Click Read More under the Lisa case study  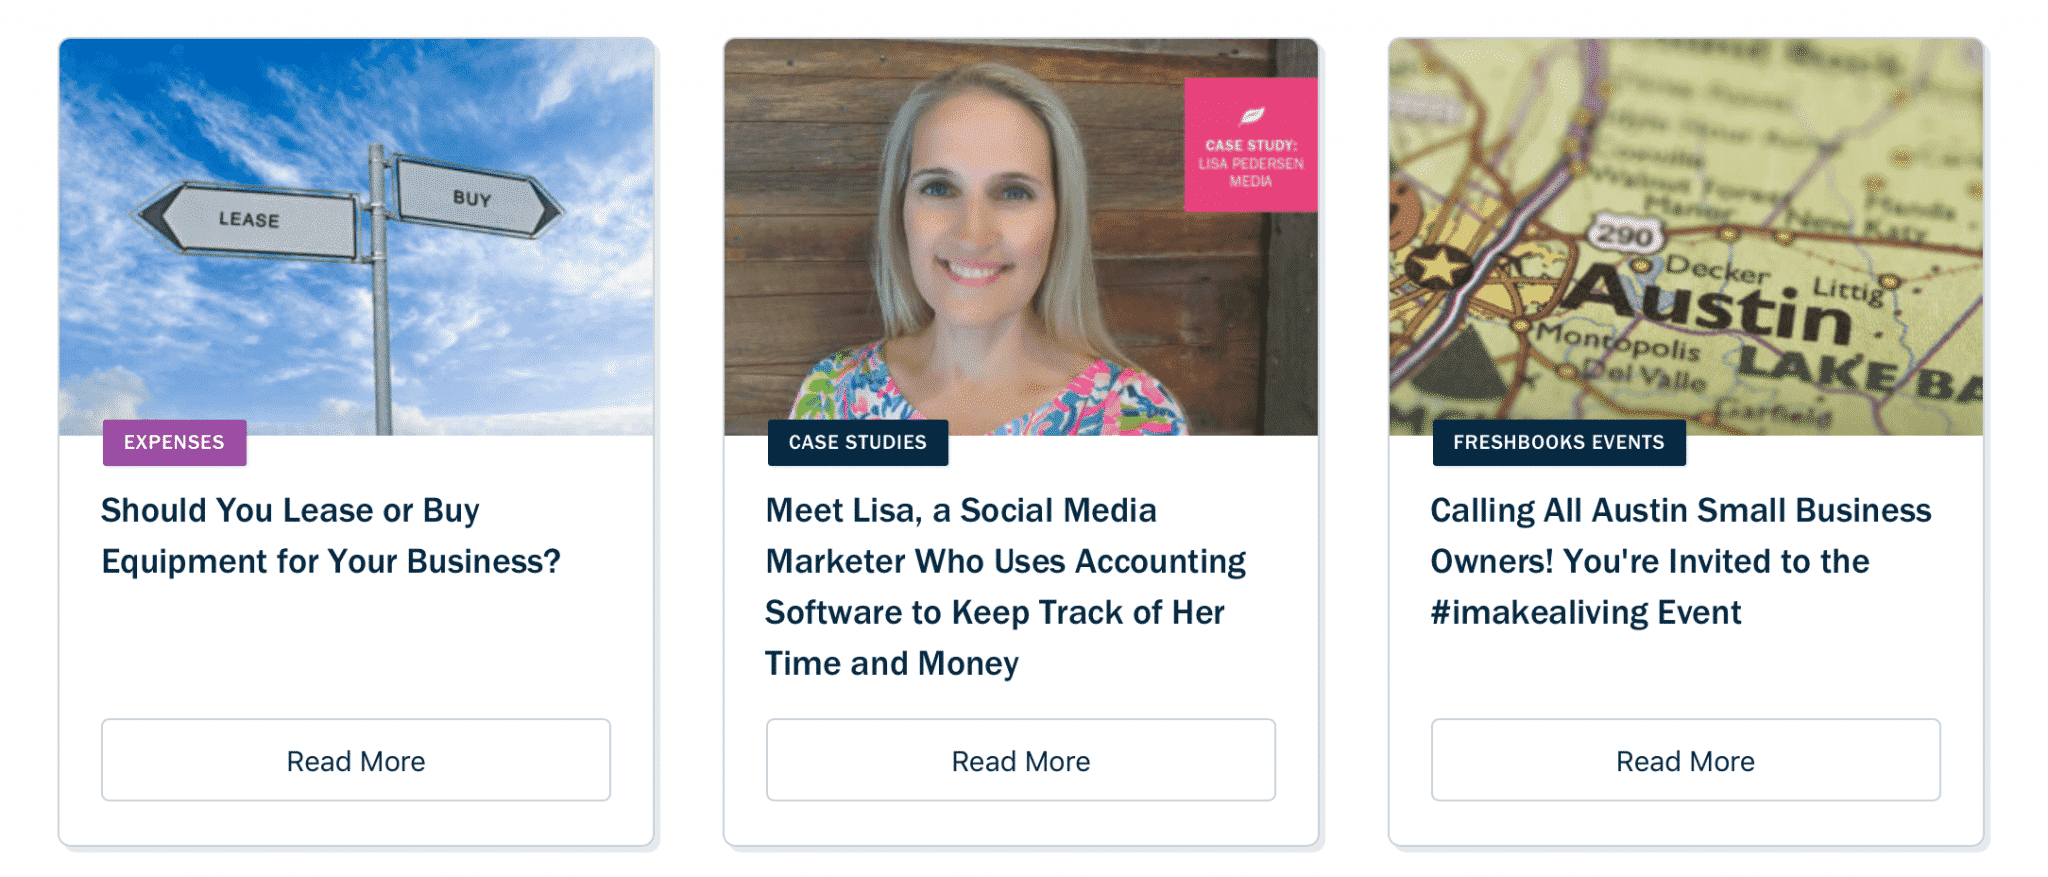pyautogui.click(x=1020, y=760)
